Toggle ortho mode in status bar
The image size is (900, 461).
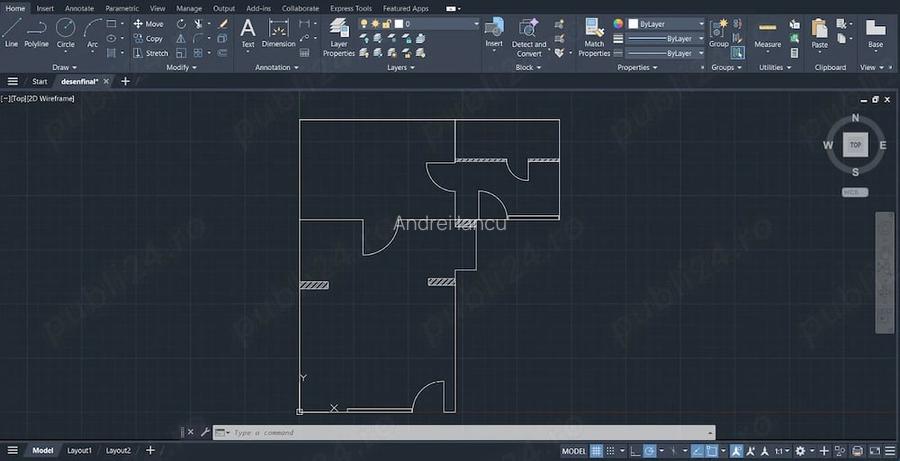tap(635, 451)
